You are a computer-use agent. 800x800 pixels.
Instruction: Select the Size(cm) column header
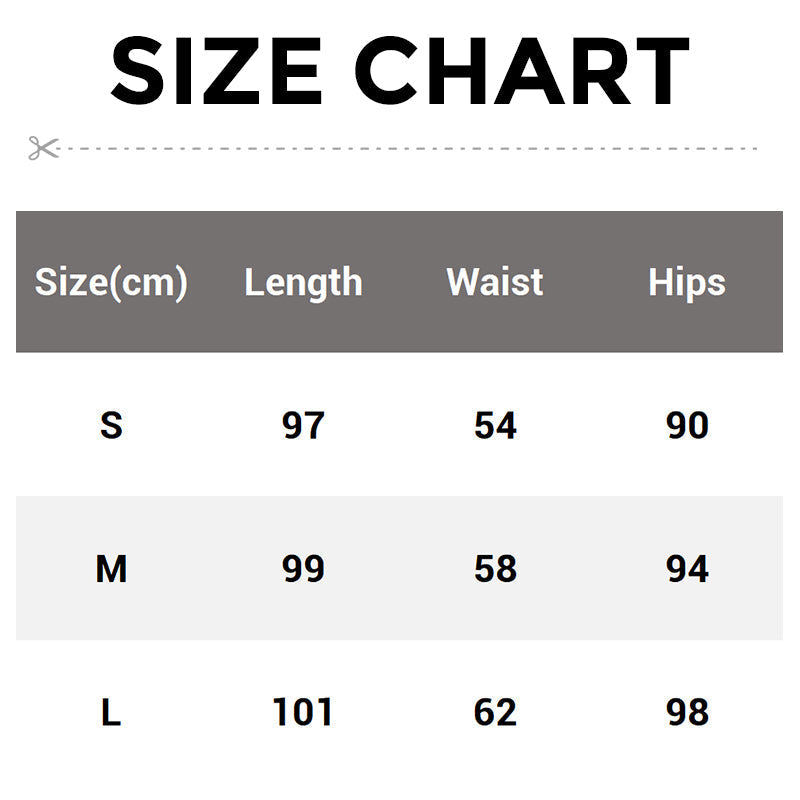pyautogui.click(x=111, y=282)
